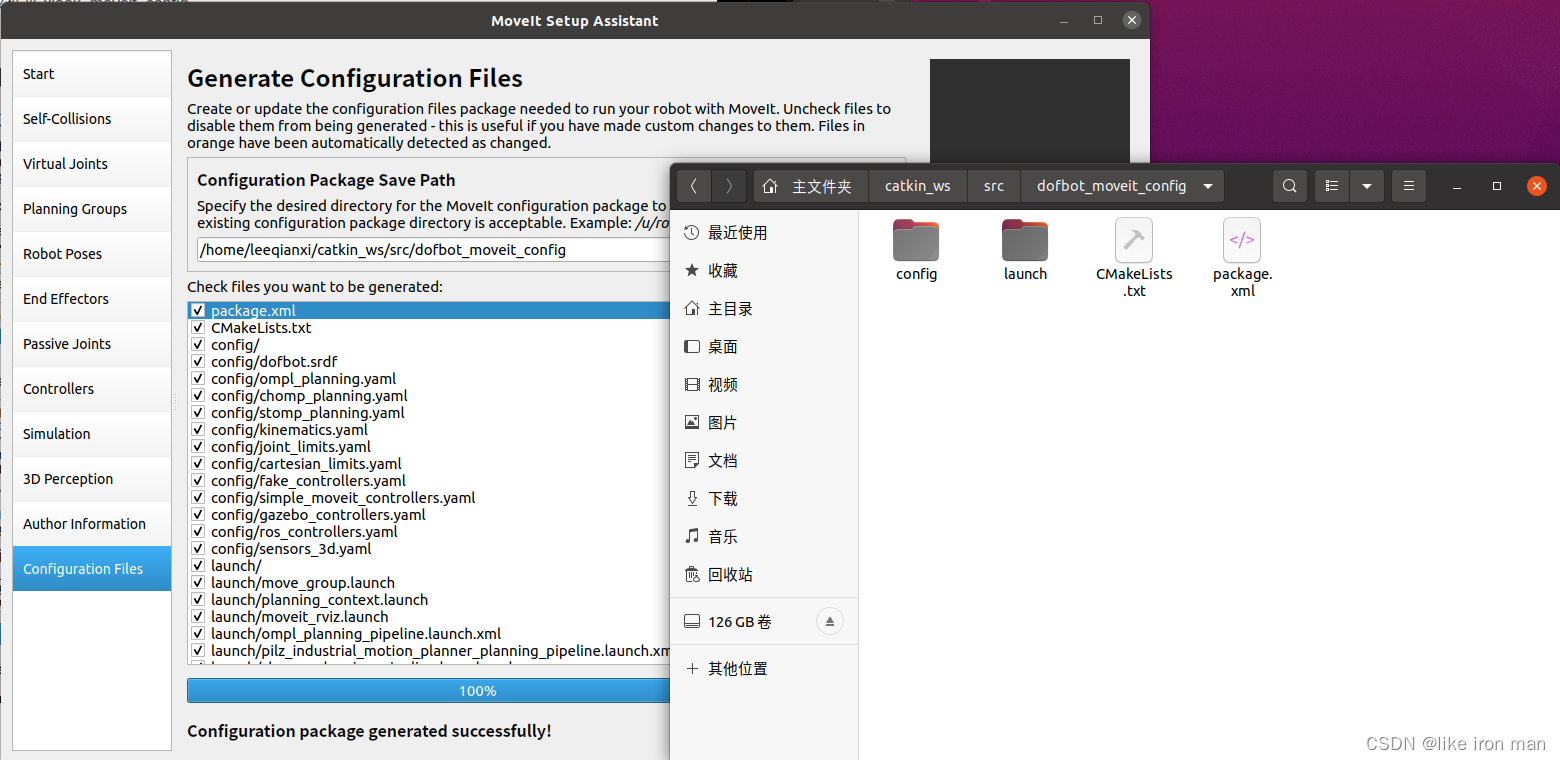Image resolution: width=1560 pixels, height=760 pixels.
Task: Select Configuration Files tab
Action: click(x=92, y=569)
